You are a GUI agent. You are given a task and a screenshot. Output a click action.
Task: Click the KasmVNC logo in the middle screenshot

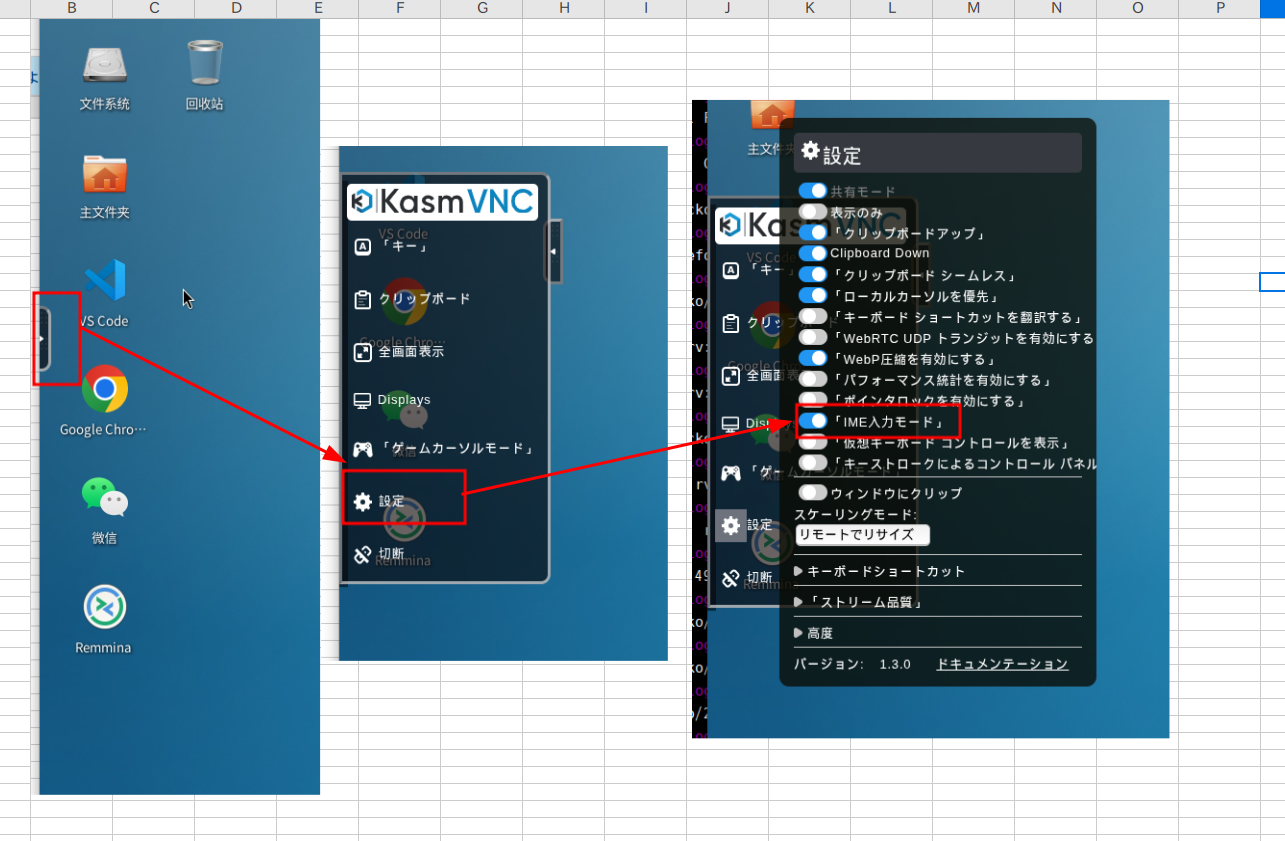[442, 201]
